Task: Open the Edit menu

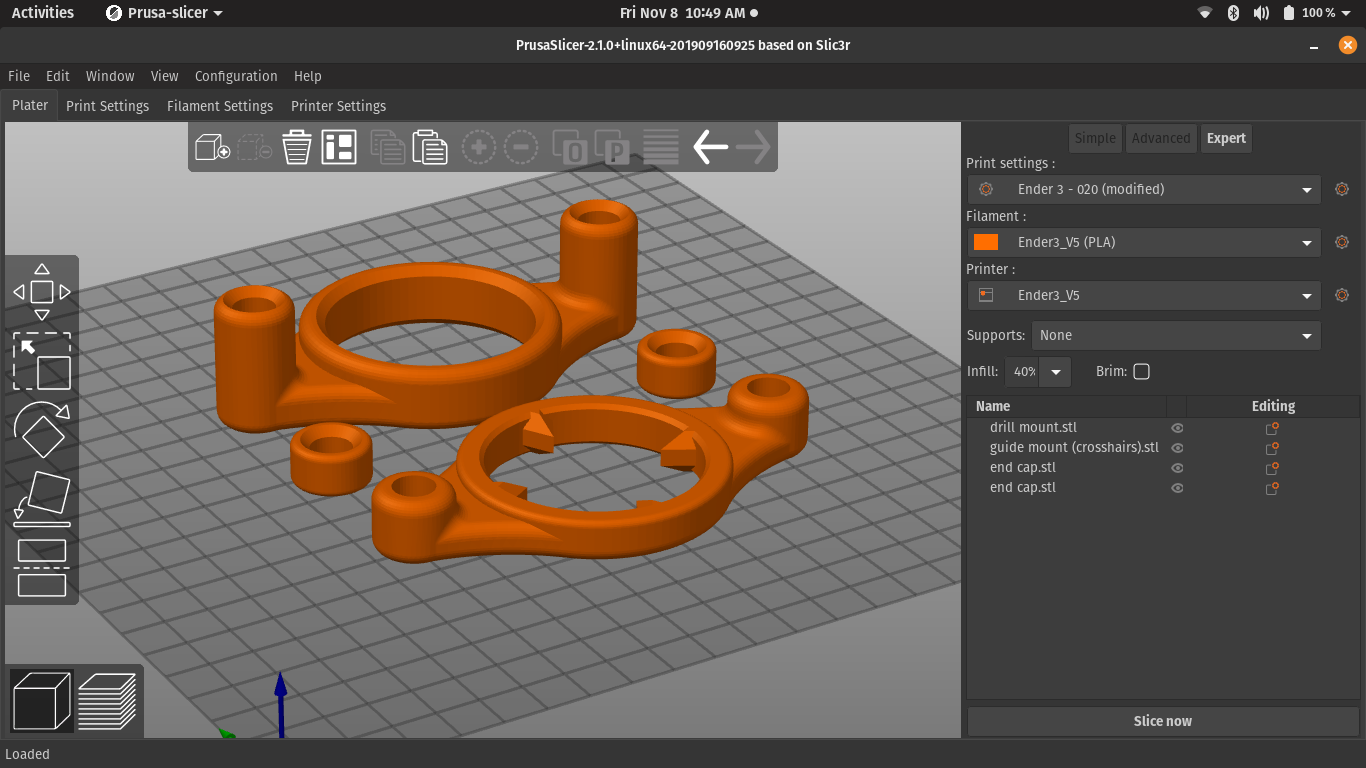Action: click(x=58, y=76)
